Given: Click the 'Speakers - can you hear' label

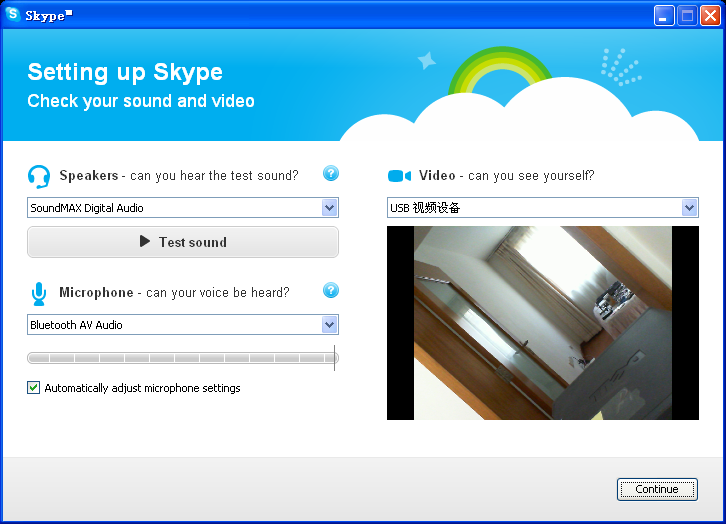Looking at the screenshot, I should coord(179,175).
